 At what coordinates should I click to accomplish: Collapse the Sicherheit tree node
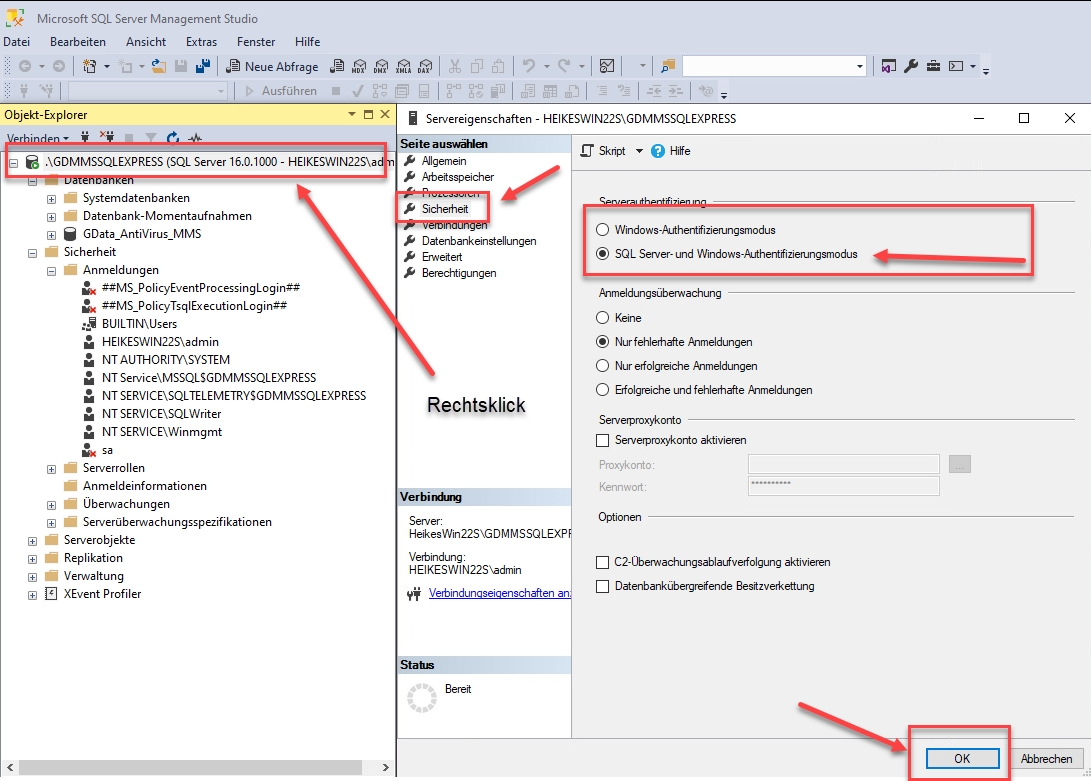coord(32,253)
